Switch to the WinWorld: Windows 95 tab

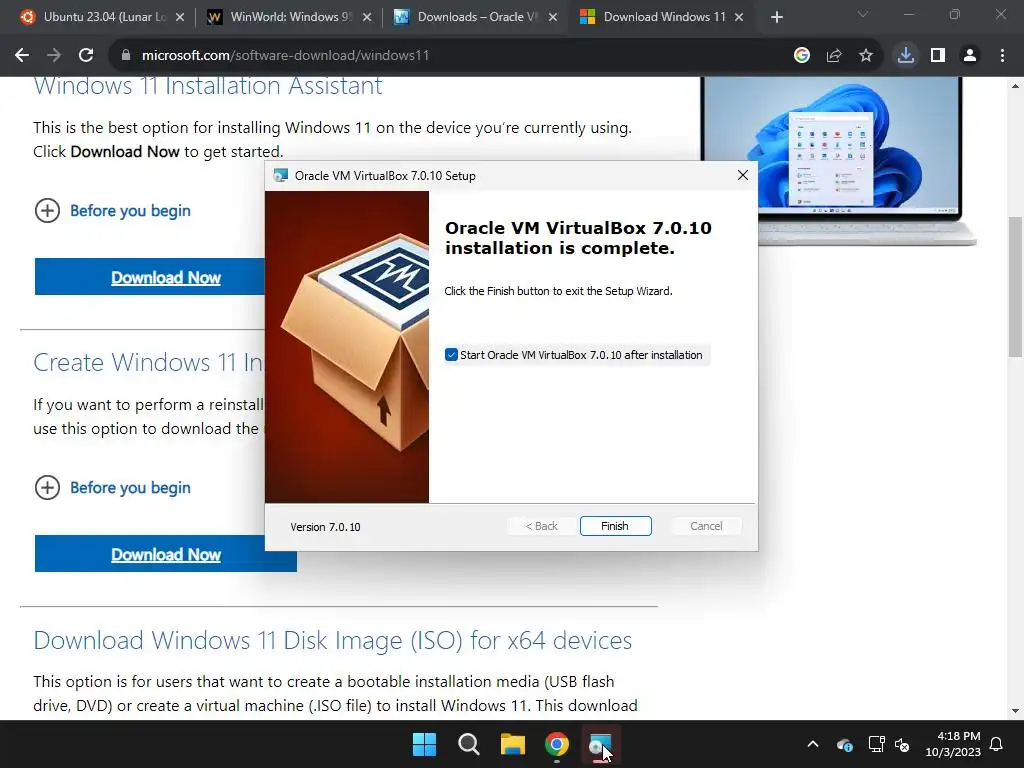click(x=290, y=17)
